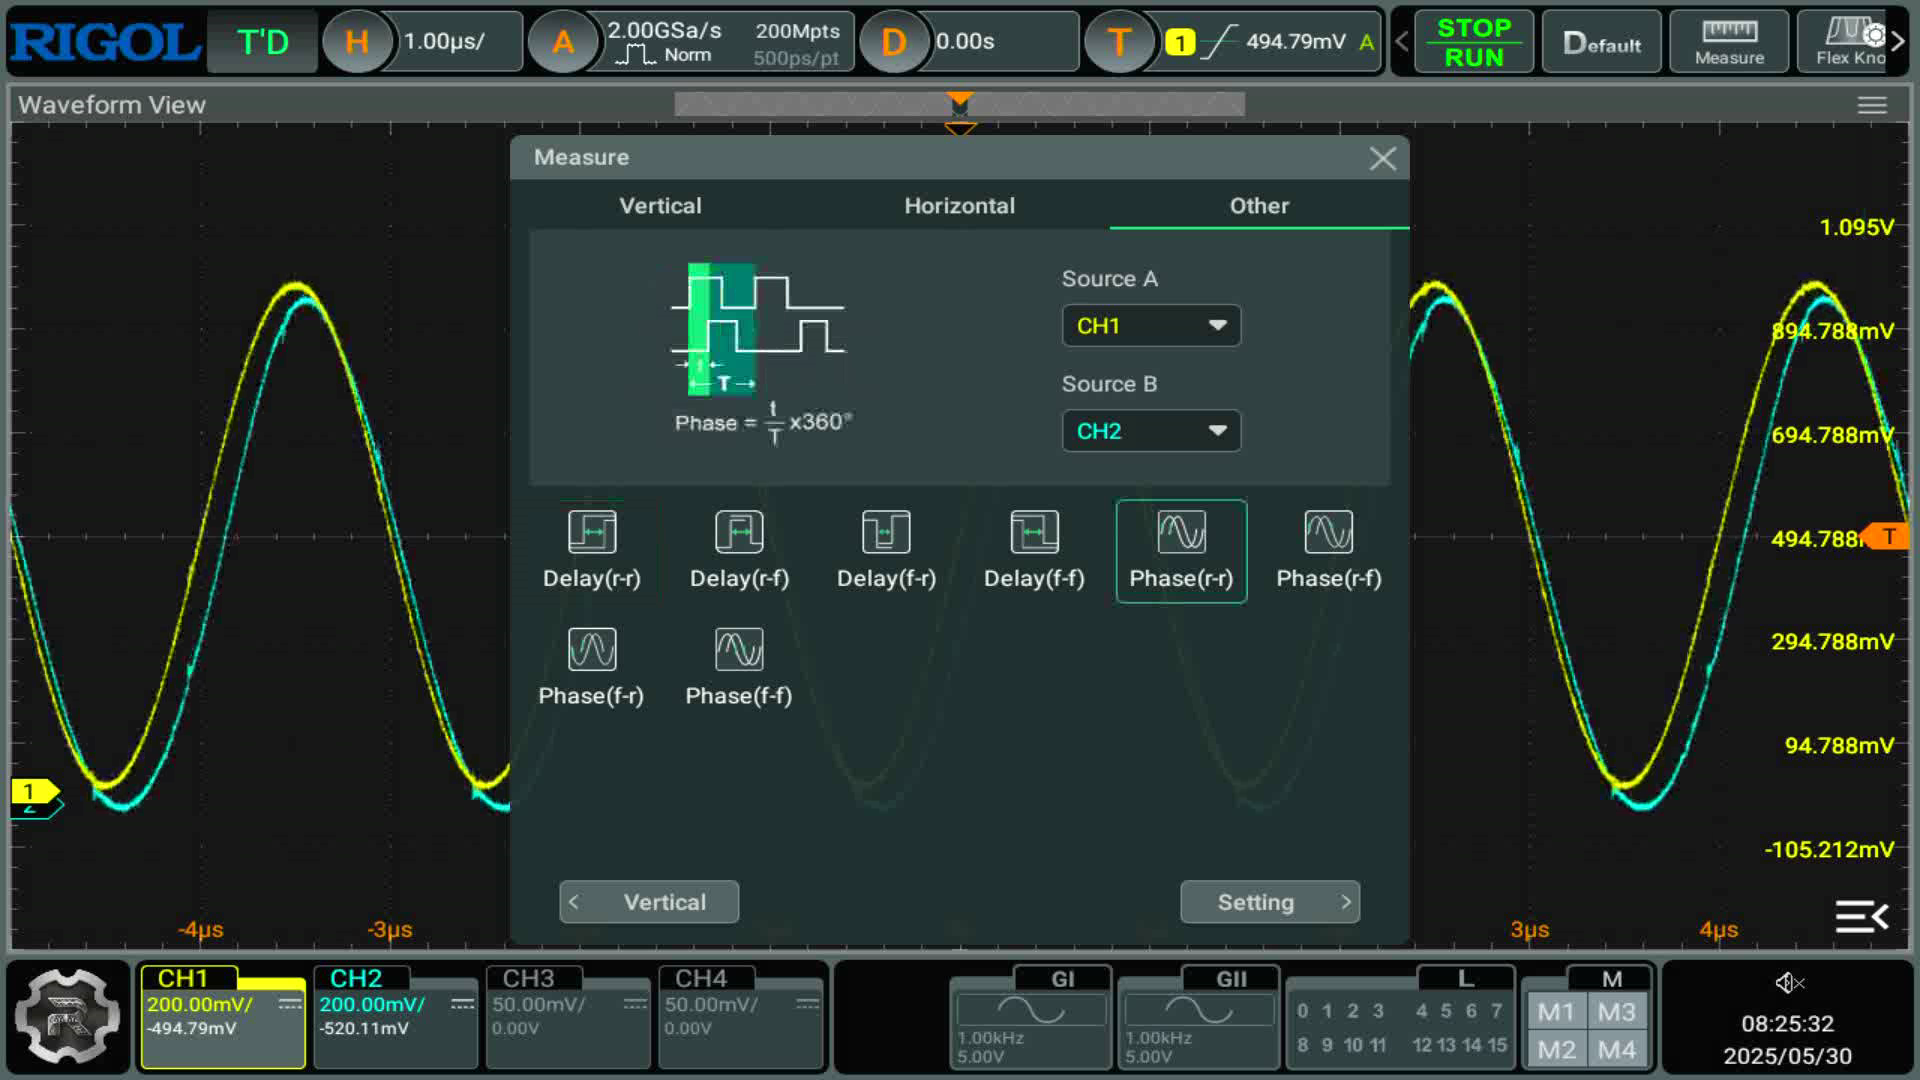The height and width of the screenshot is (1080, 1920).
Task: Toggle the CH1 channel on or off
Action: (223, 1016)
